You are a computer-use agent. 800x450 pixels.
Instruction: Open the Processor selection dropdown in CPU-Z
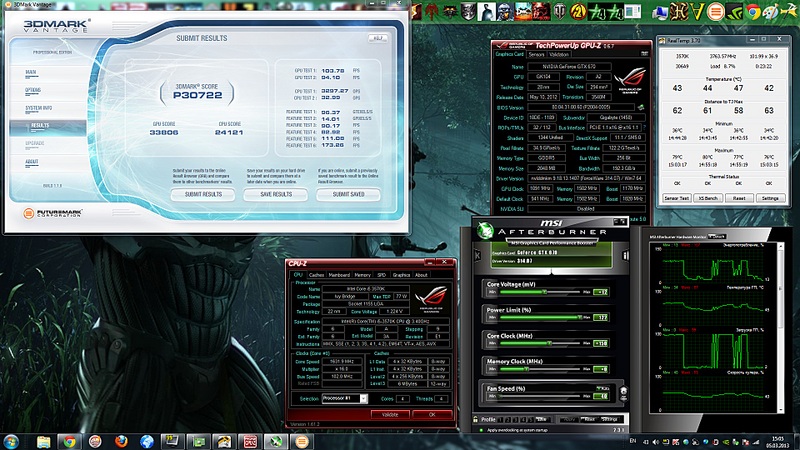[x=344, y=398]
